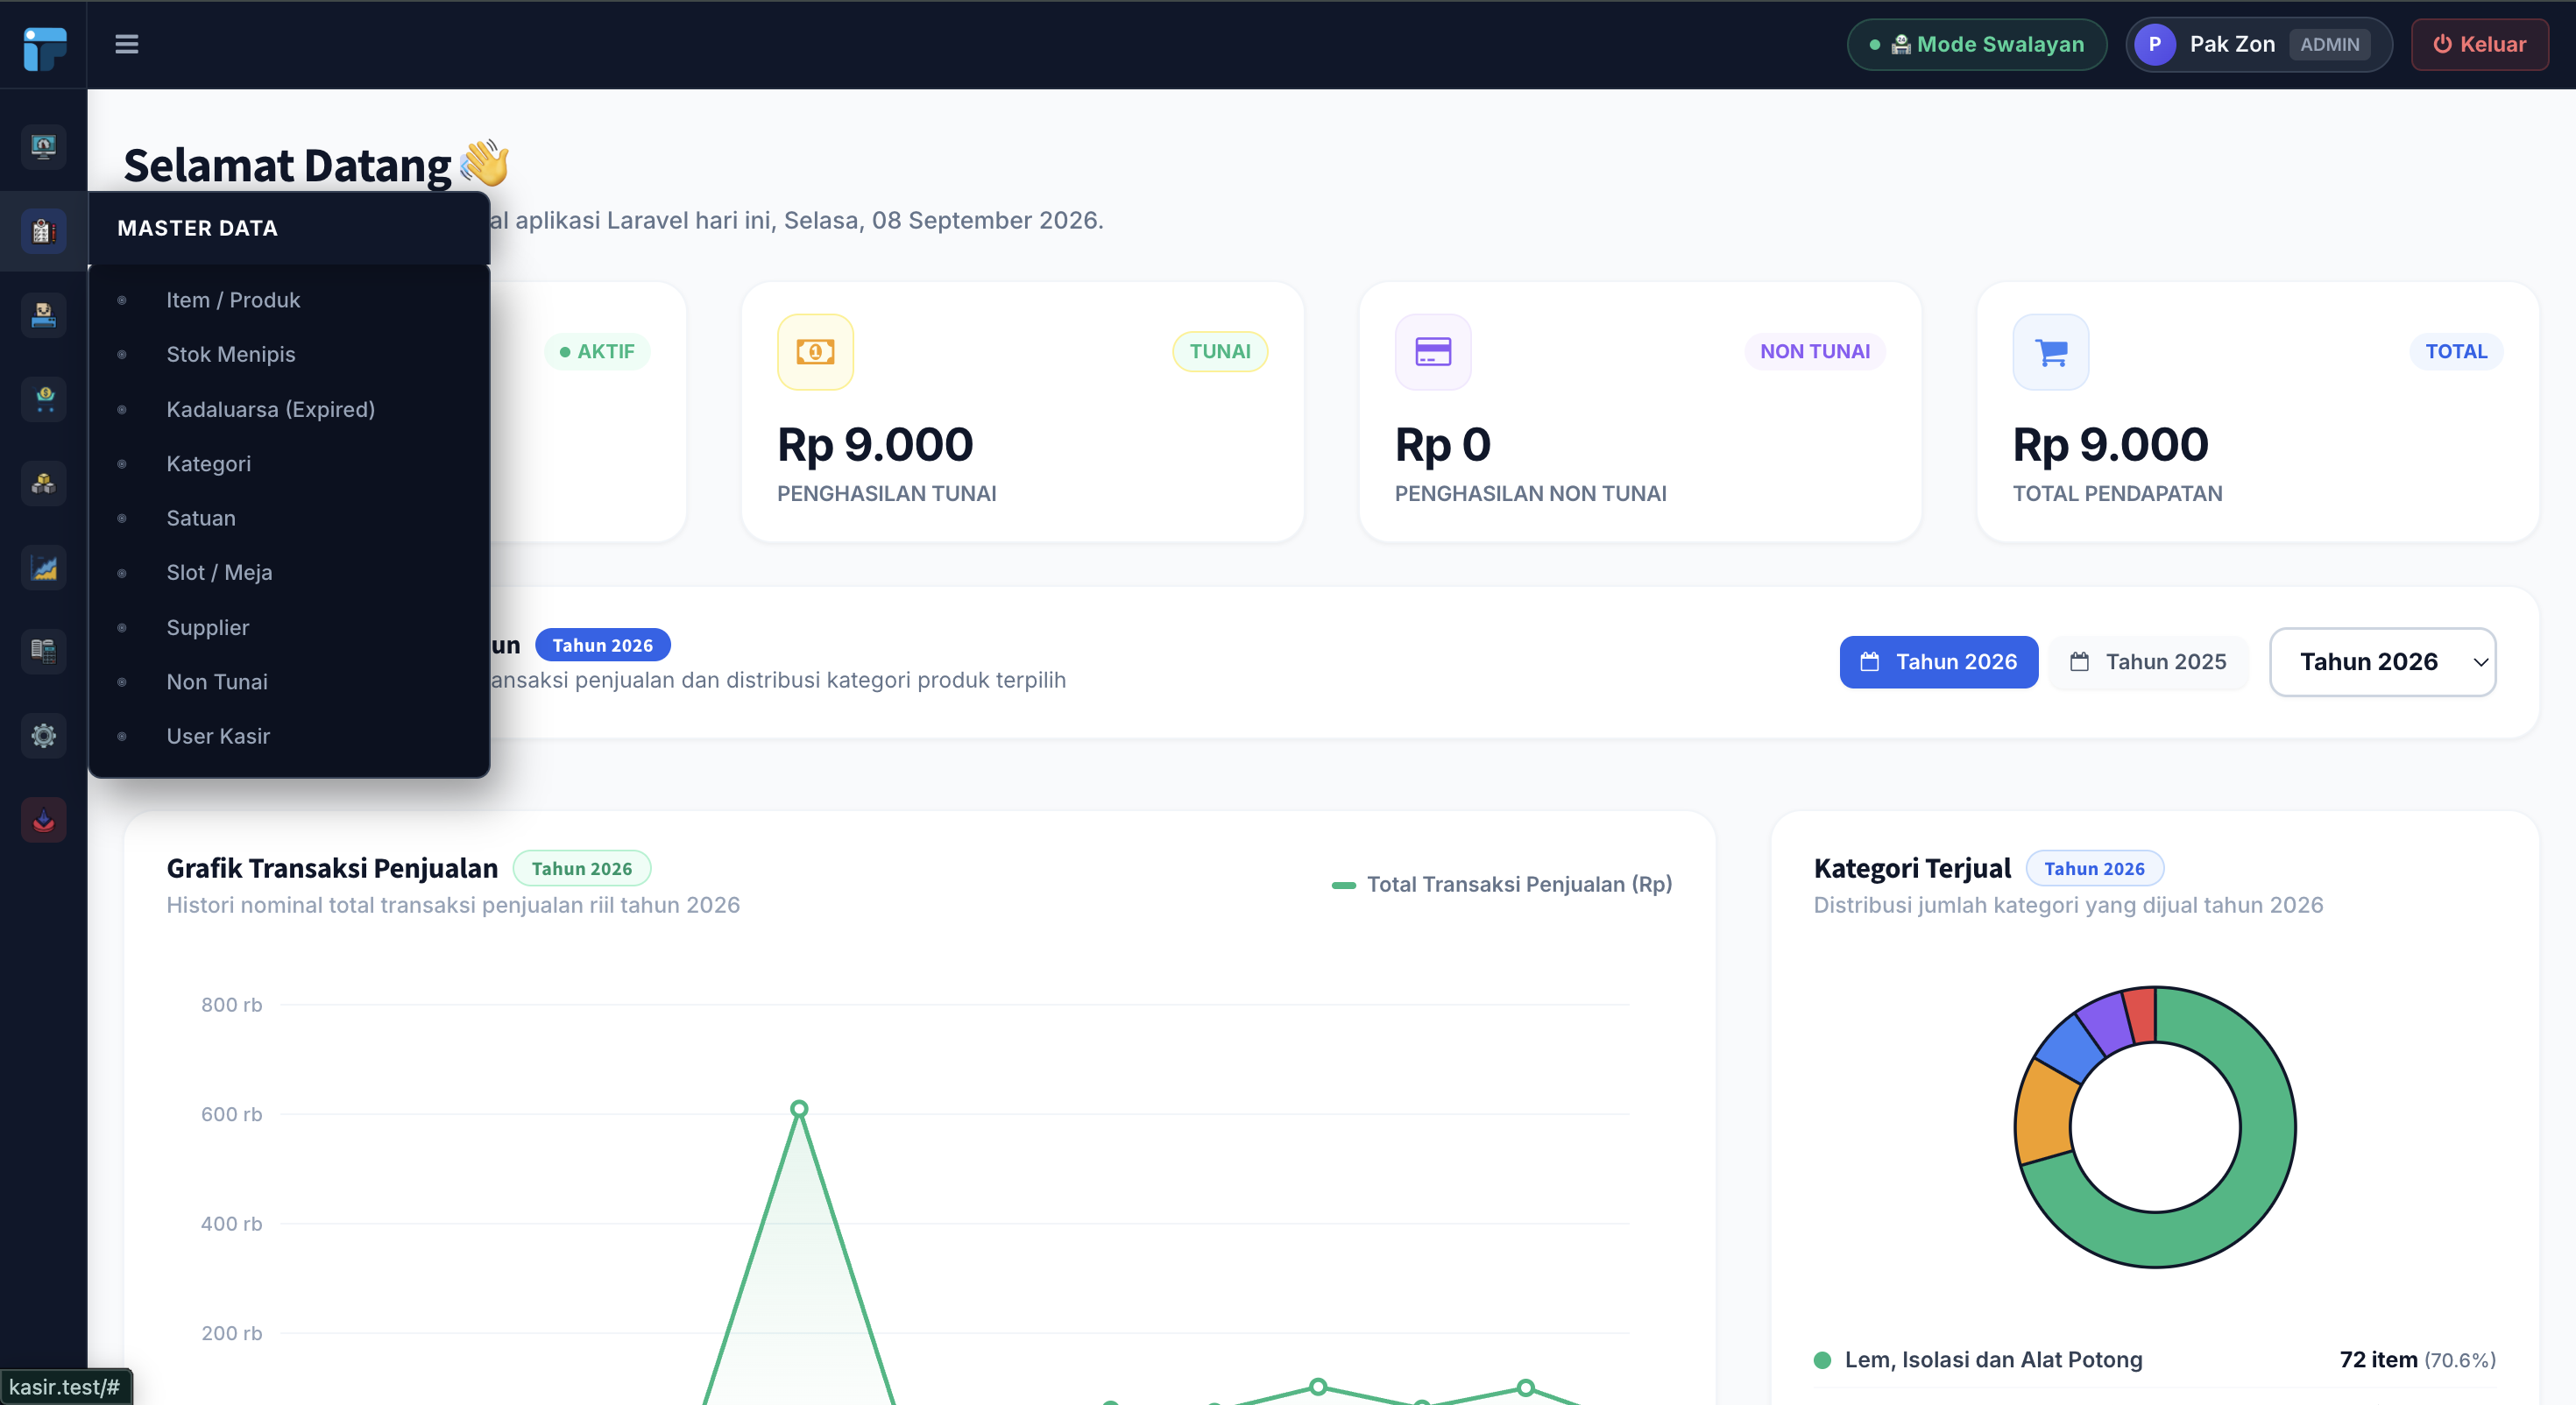Click the NON TUNAI badge
The height and width of the screenshot is (1405, 2576).
pos(1815,351)
